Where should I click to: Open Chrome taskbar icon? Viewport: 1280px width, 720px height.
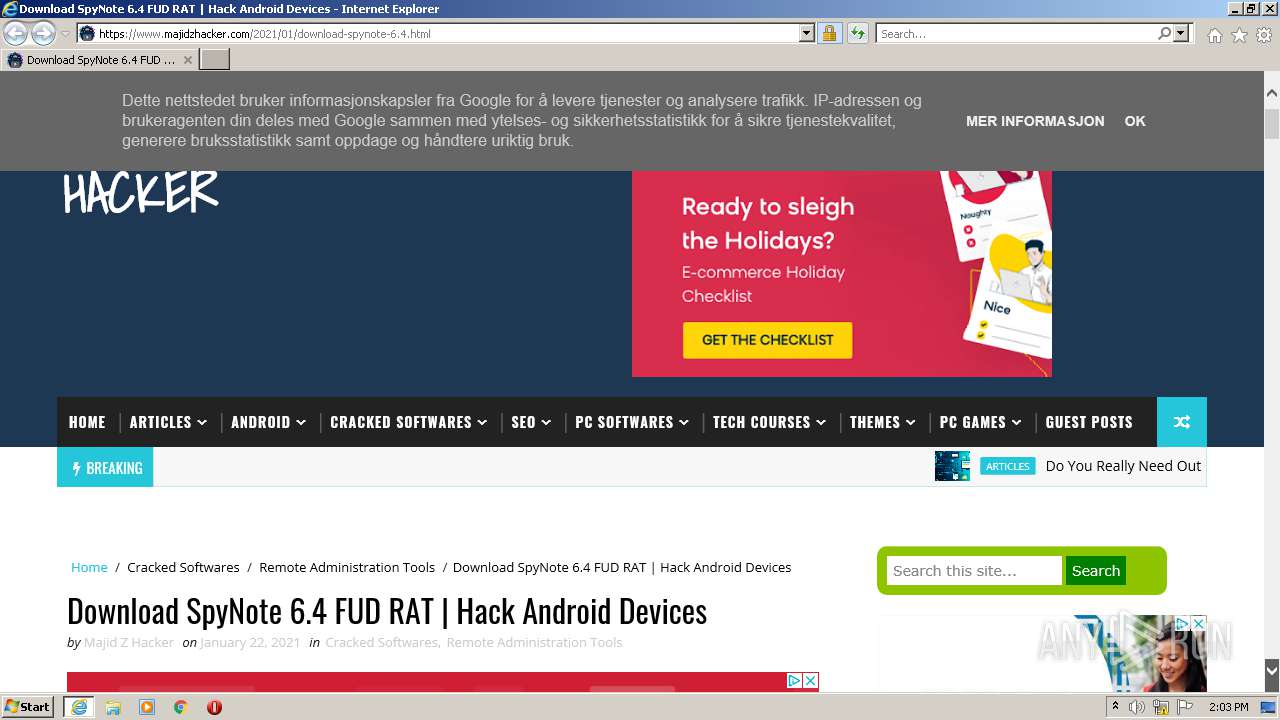(x=181, y=707)
